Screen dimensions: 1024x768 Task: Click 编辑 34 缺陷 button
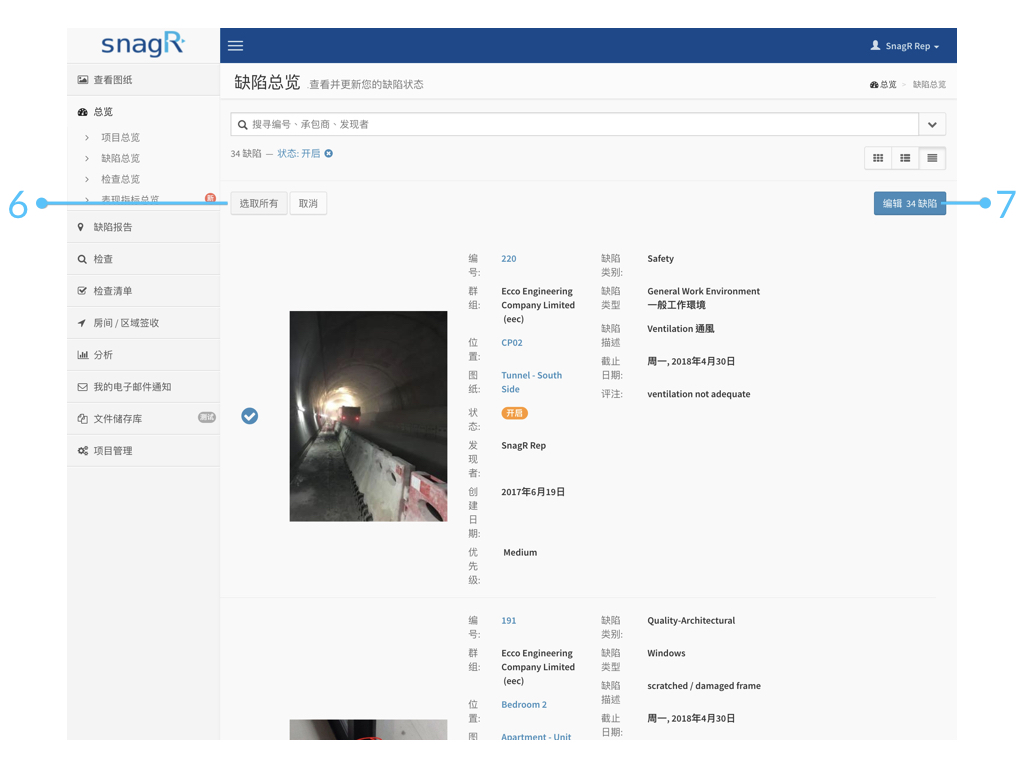pyautogui.click(x=910, y=203)
